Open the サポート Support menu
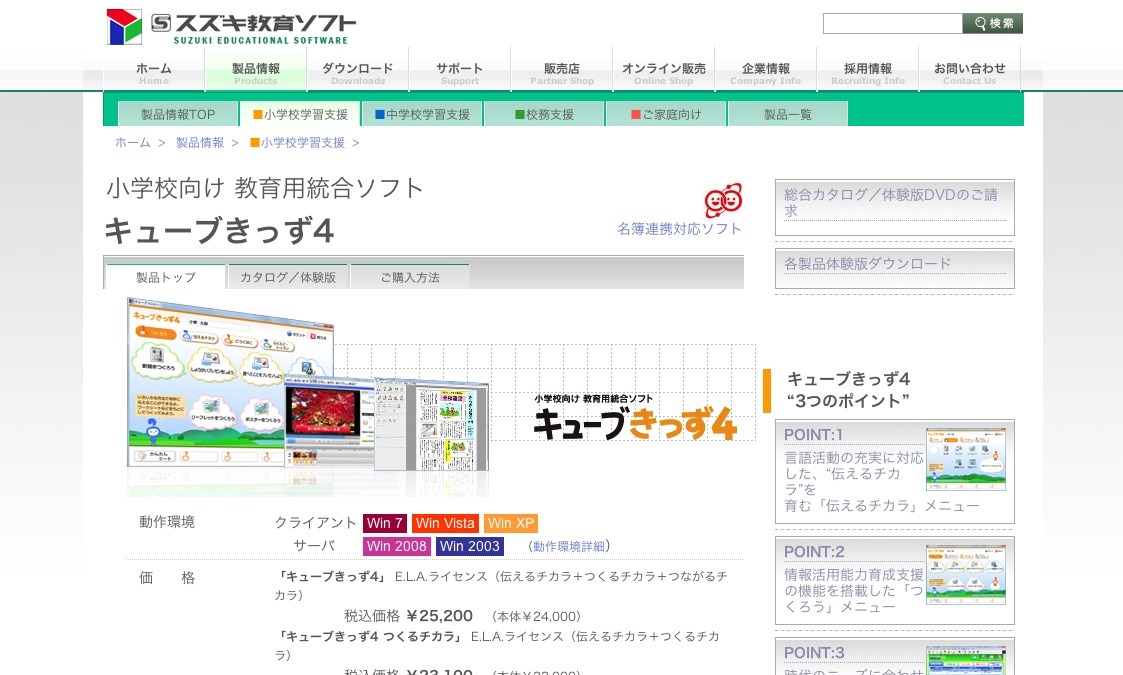 point(459,72)
